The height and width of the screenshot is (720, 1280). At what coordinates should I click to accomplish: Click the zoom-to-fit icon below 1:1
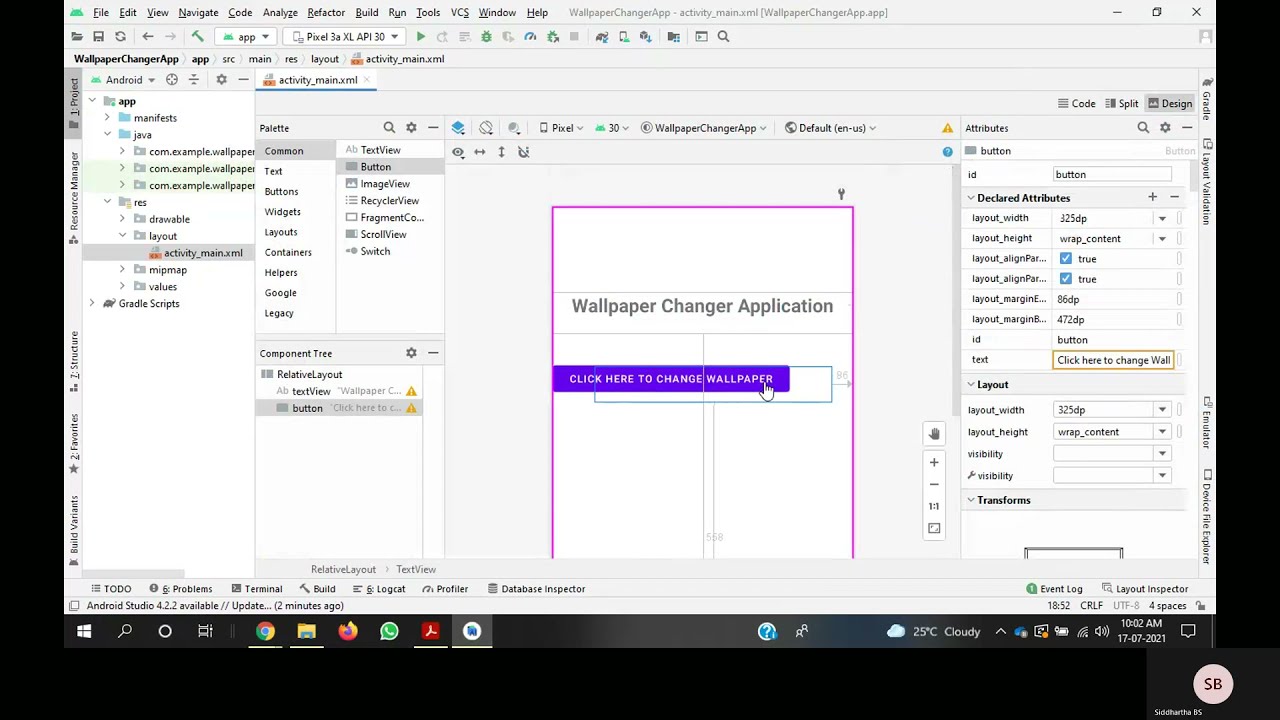pos(934,528)
